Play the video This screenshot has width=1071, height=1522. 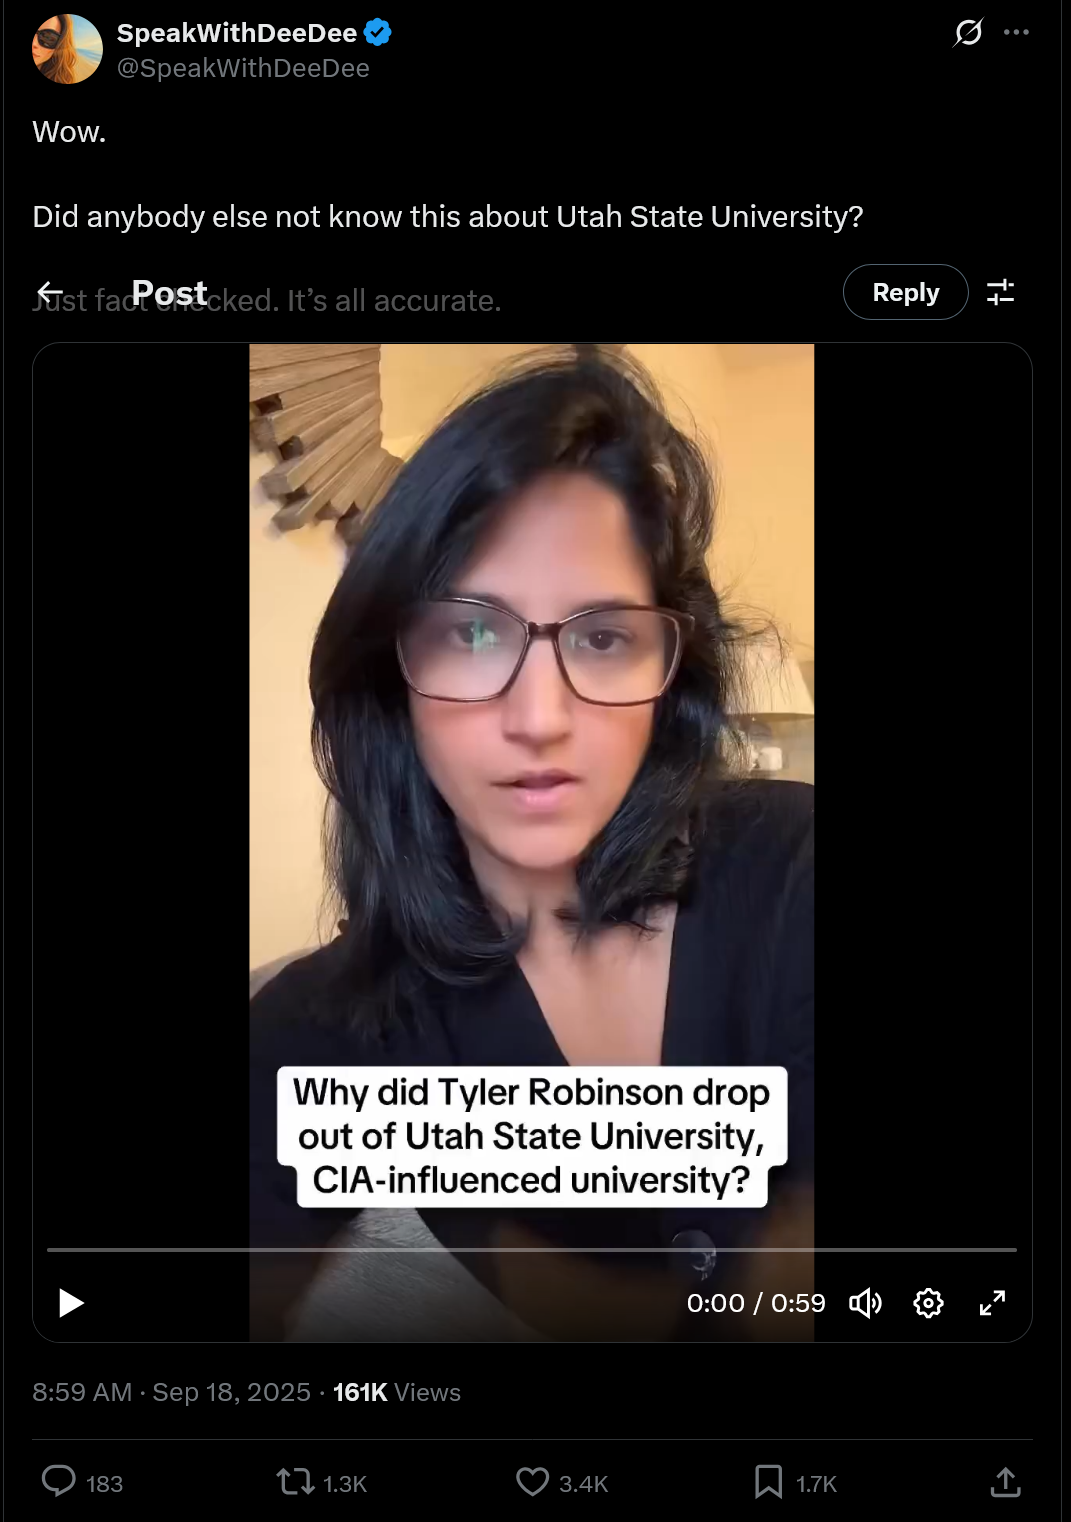71,1303
